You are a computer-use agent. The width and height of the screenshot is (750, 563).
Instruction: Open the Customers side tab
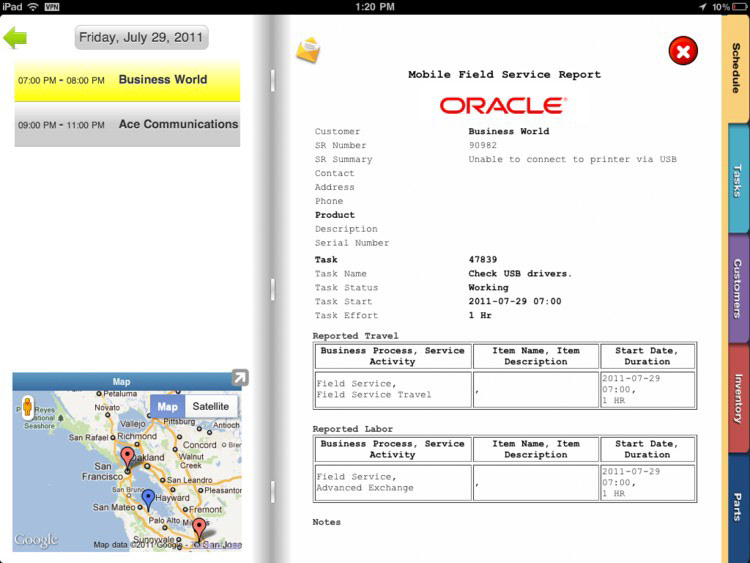click(x=737, y=288)
